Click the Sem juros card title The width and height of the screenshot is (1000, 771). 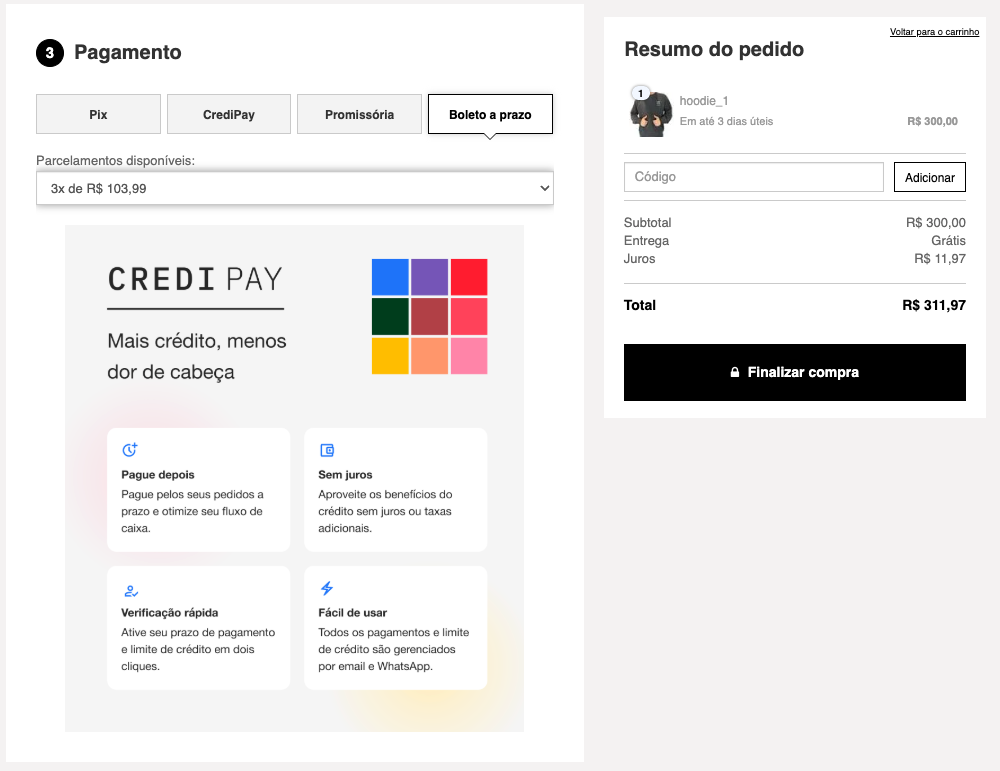pyautogui.click(x=345, y=474)
